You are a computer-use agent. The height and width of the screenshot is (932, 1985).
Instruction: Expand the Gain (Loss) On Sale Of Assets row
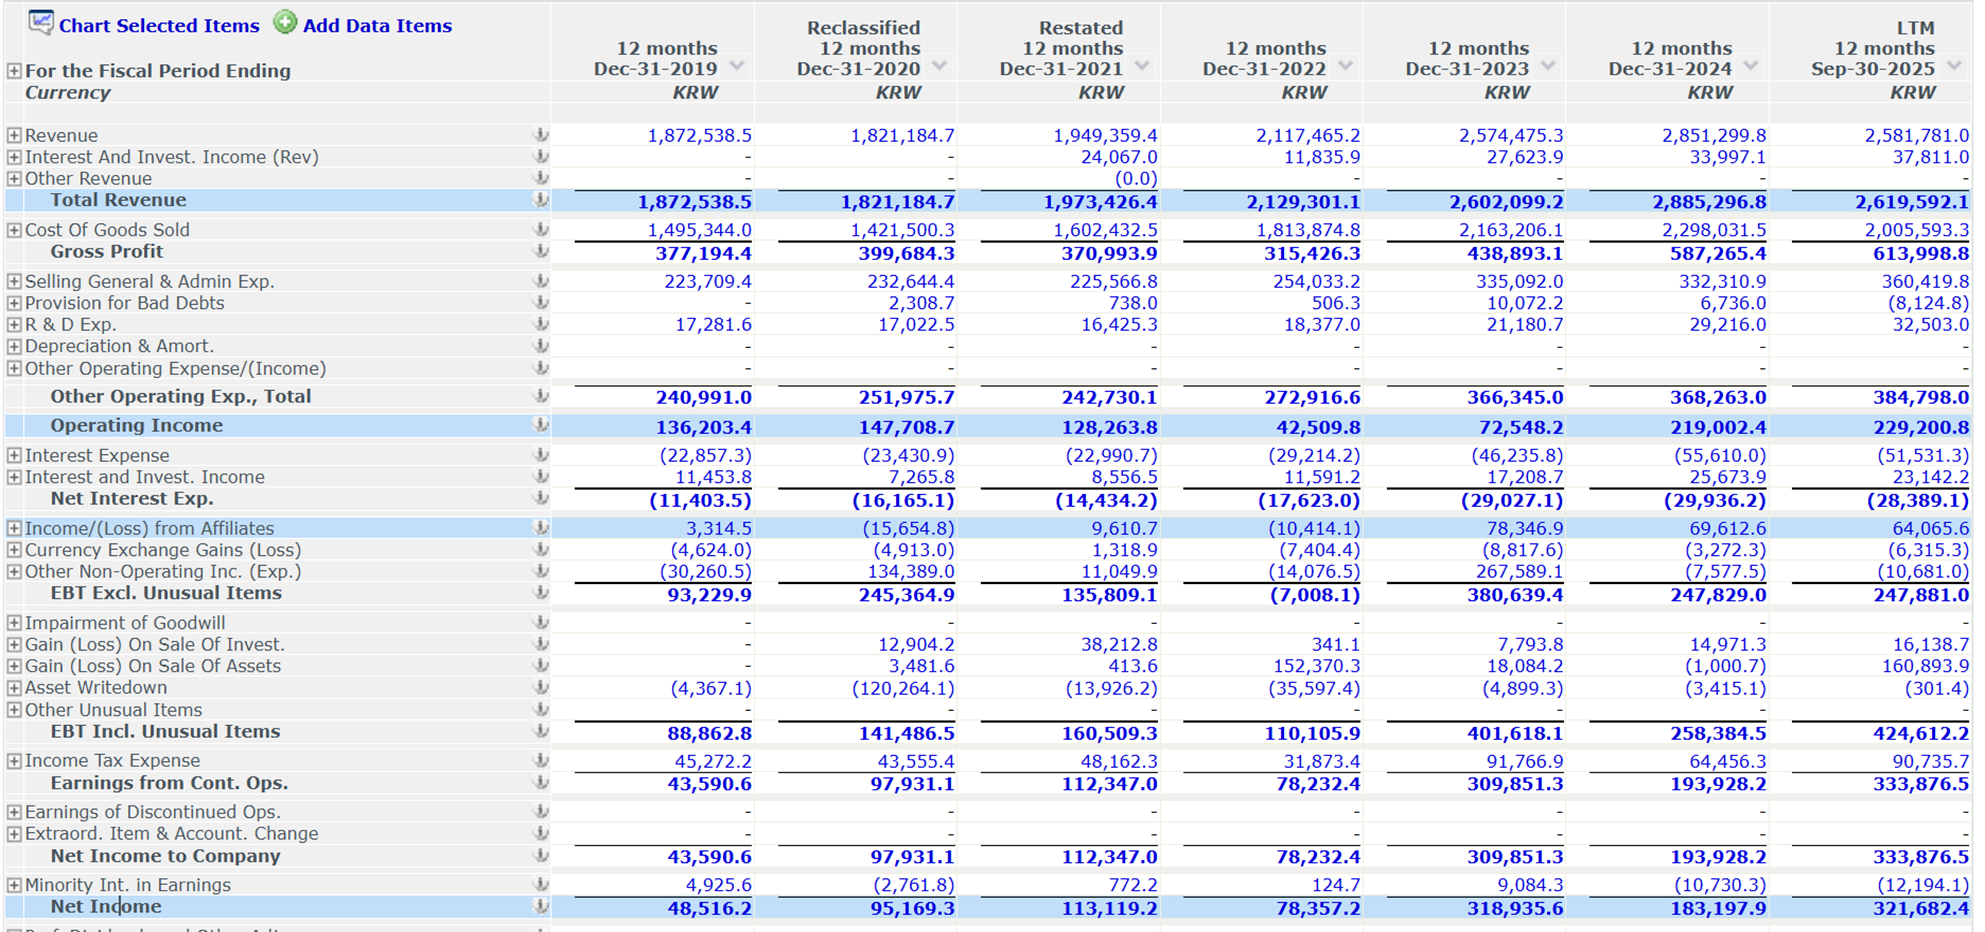14,666
